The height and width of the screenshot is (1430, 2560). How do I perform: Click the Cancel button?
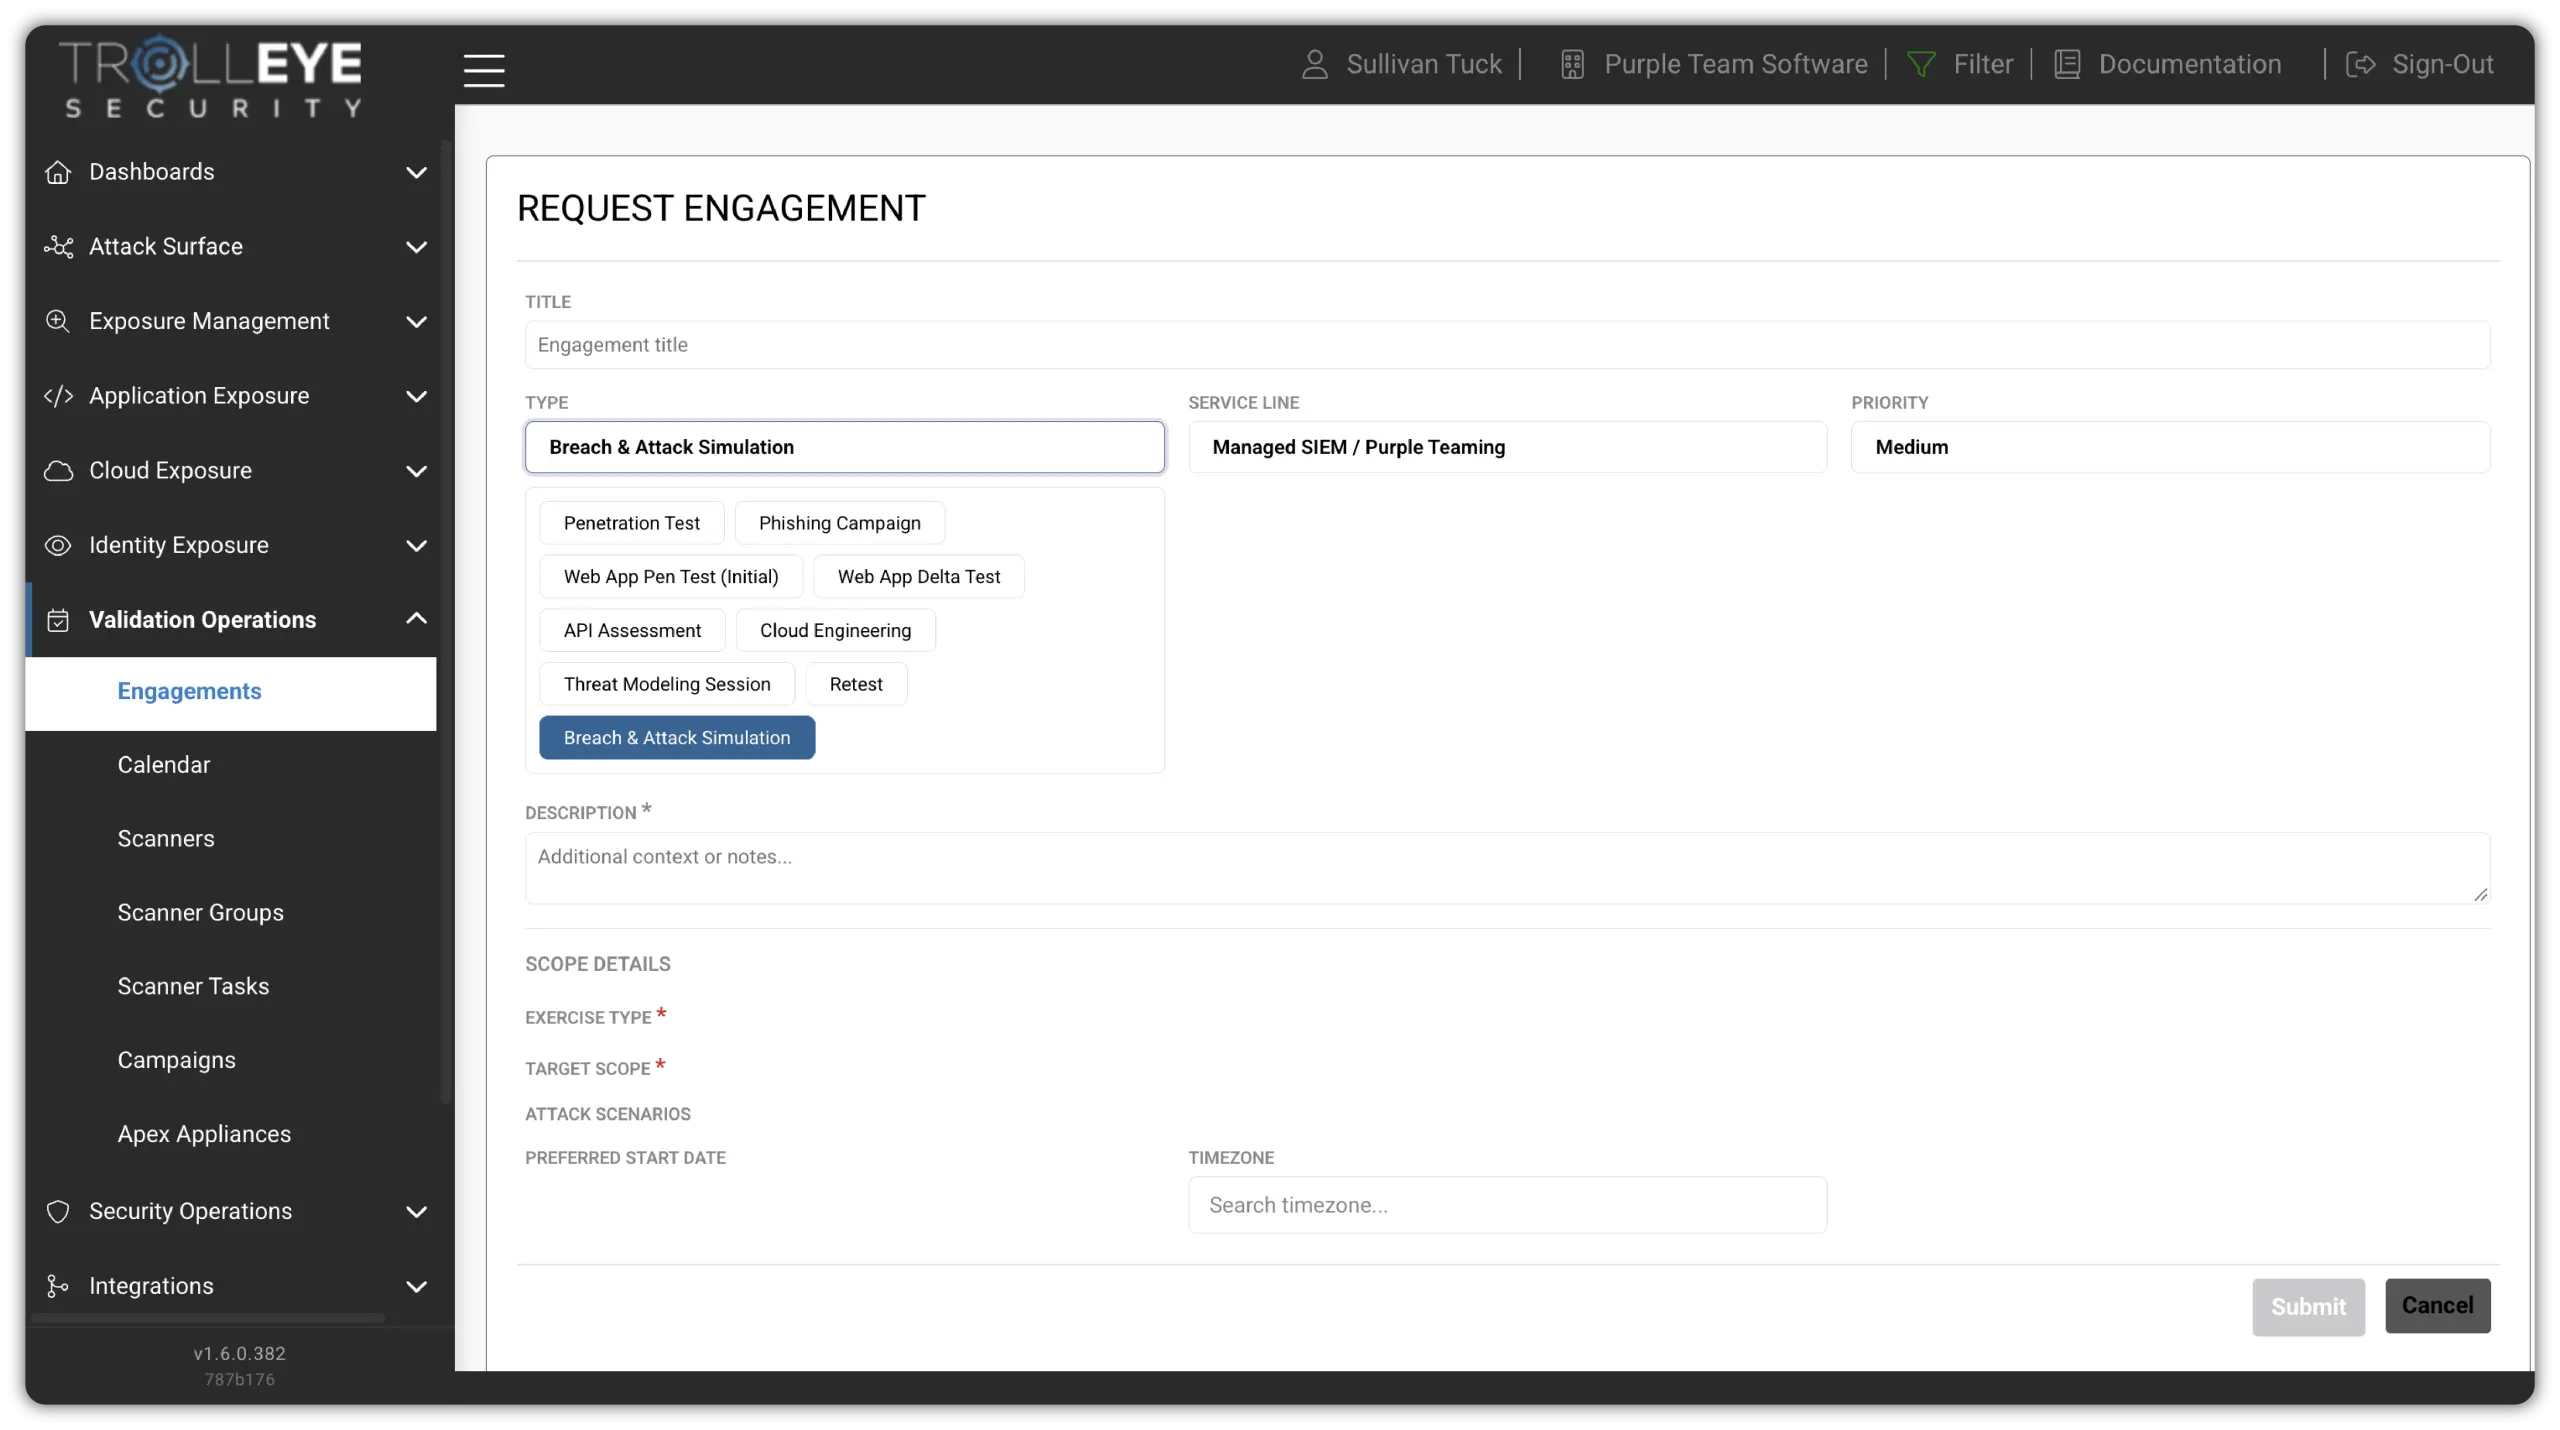click(x=2437, y=1306)
